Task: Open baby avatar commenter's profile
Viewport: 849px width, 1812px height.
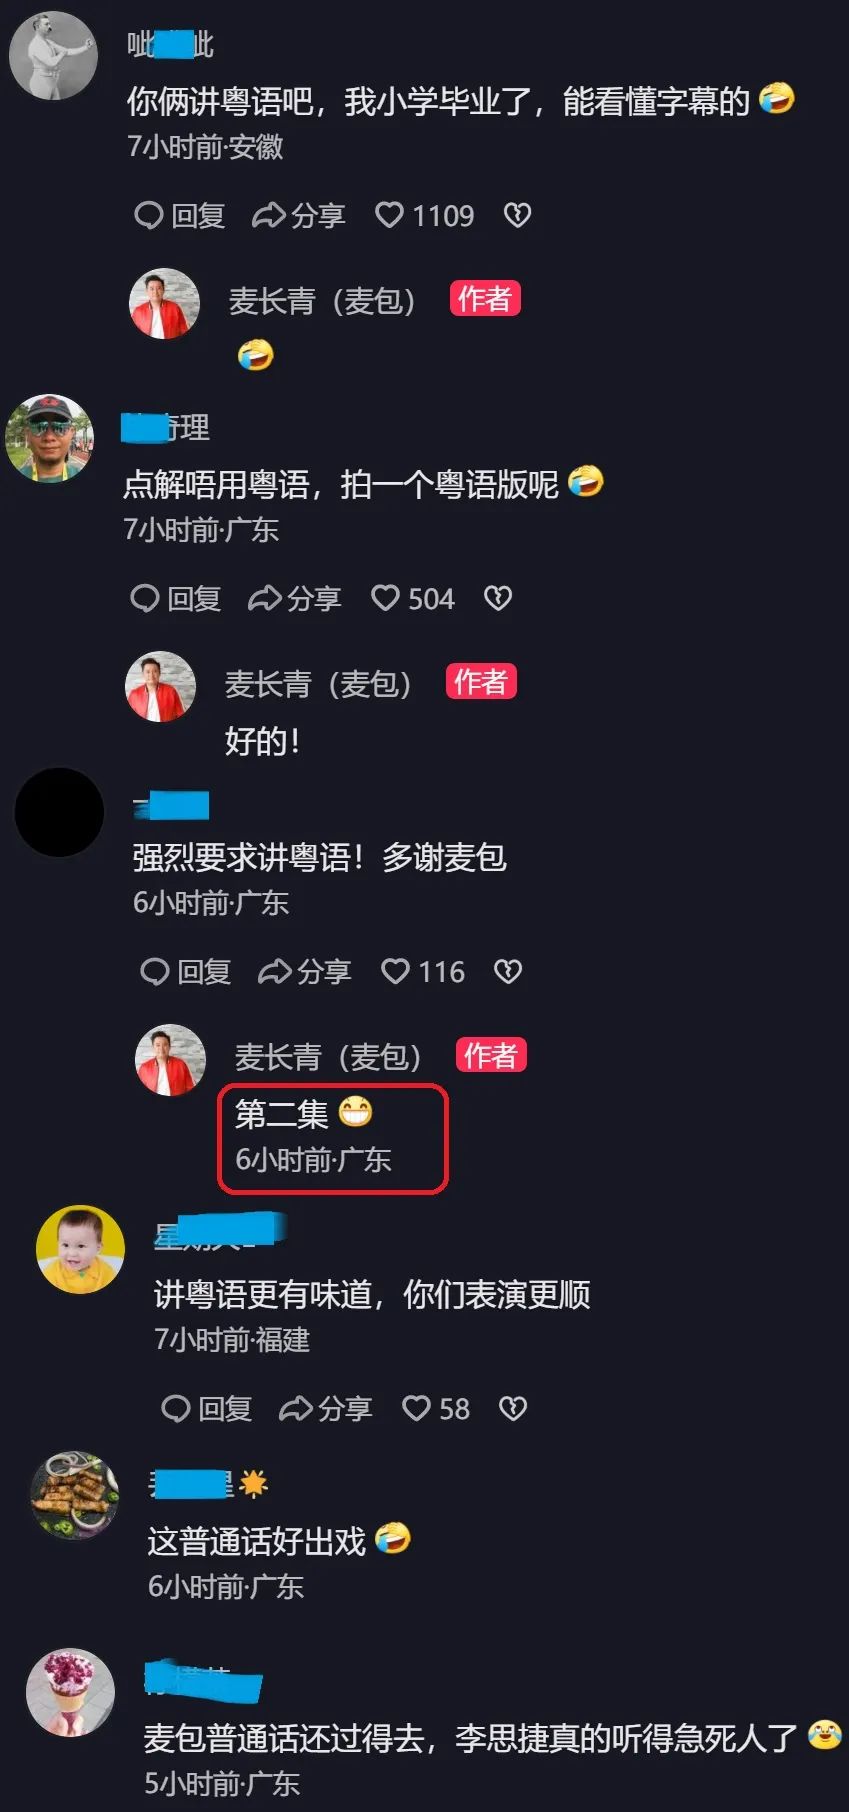Action: coord(80,1249)
